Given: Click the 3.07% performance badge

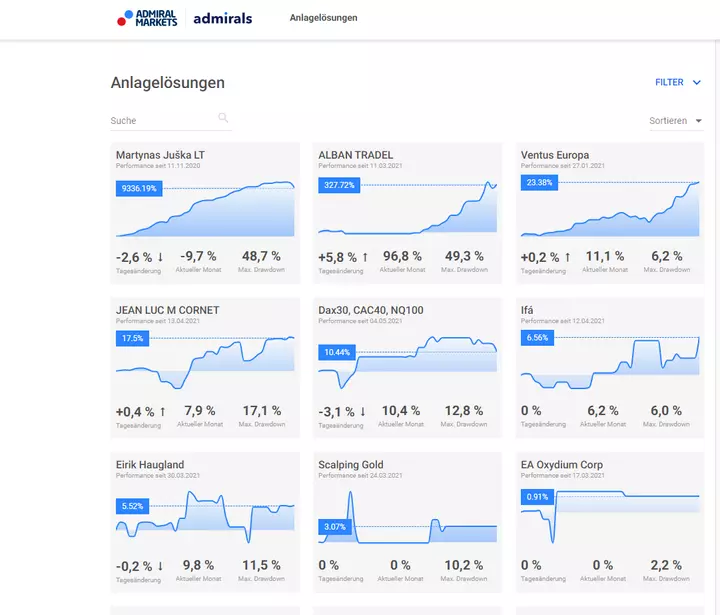Looking at the screenshot, I should [335, 527].
